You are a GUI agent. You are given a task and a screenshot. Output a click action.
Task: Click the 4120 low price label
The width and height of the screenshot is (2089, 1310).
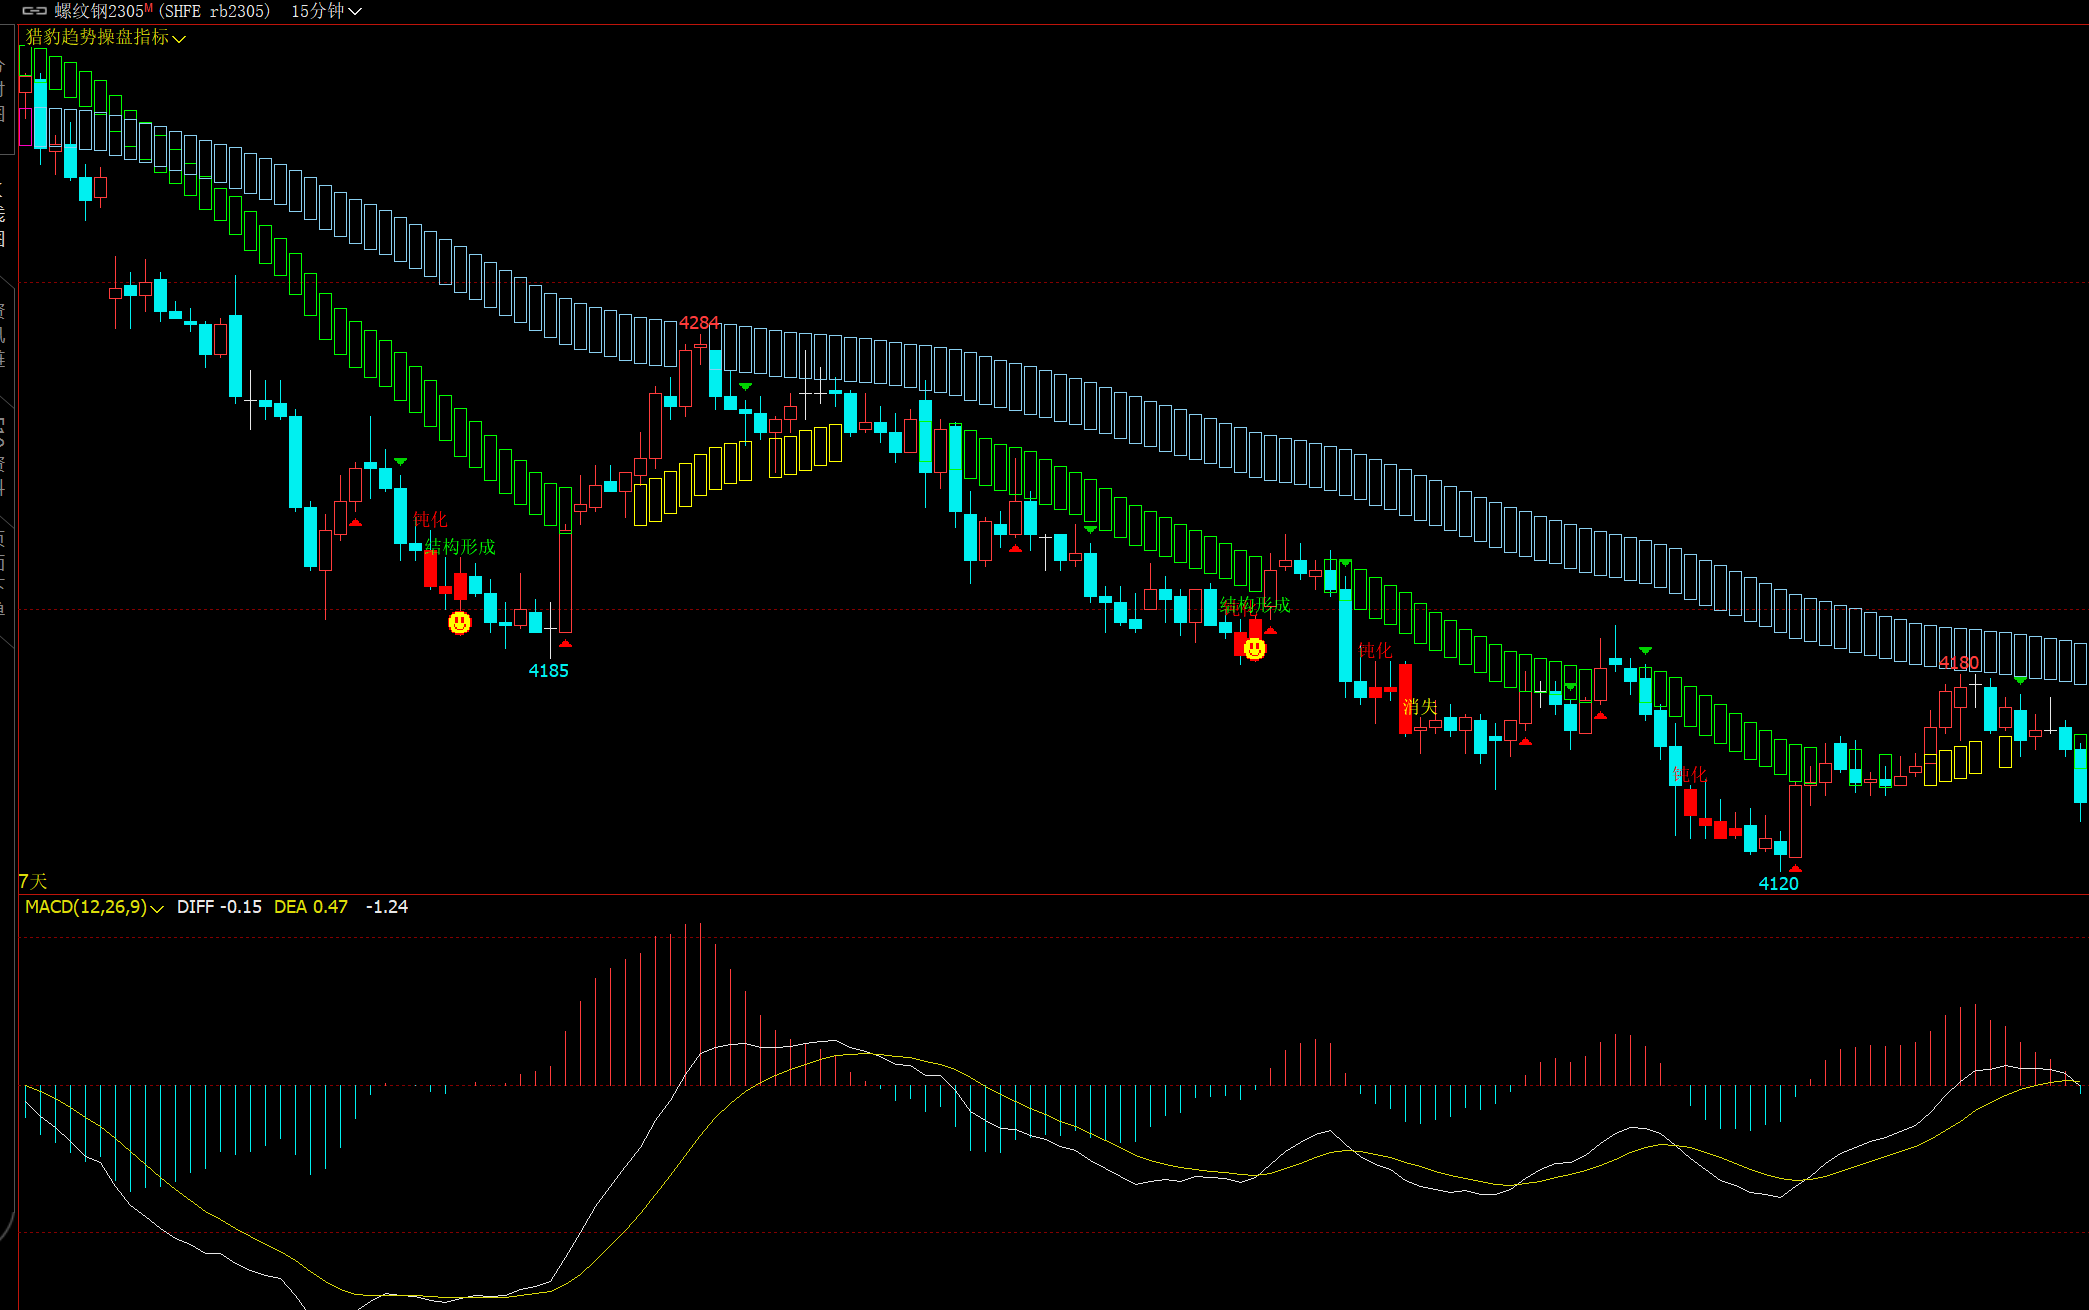[x=1778, y=883]
